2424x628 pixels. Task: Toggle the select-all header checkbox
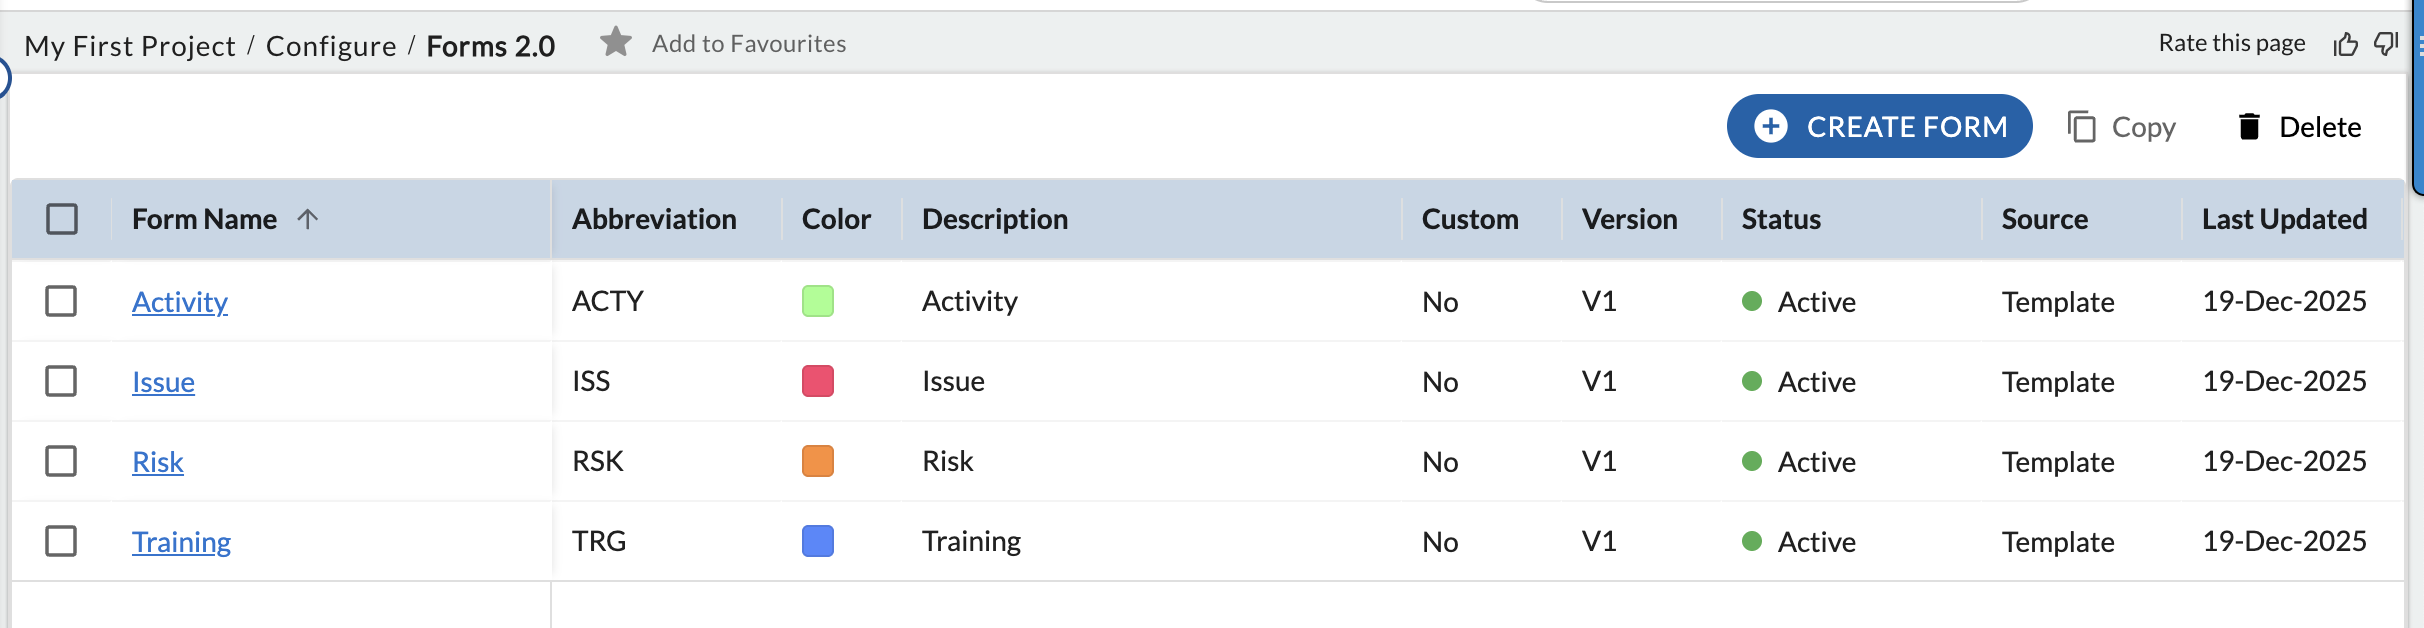coord(62,219)
